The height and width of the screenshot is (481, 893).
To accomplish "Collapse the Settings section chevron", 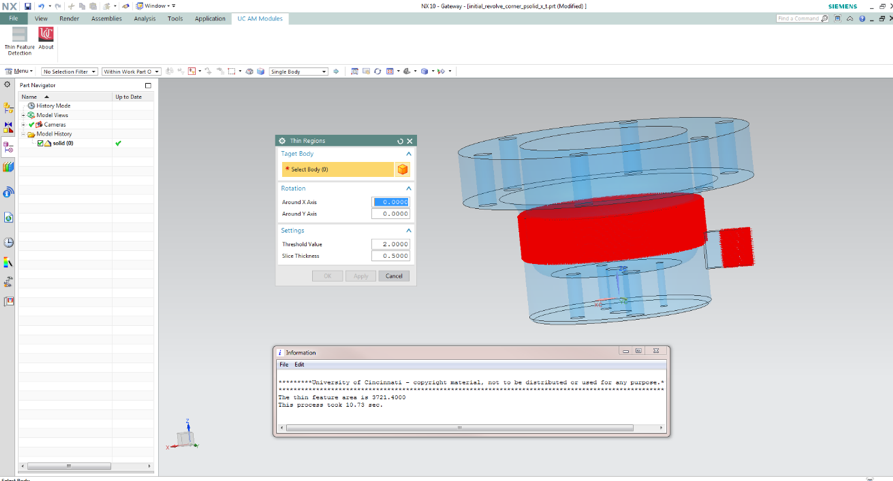I will (408, 231).
